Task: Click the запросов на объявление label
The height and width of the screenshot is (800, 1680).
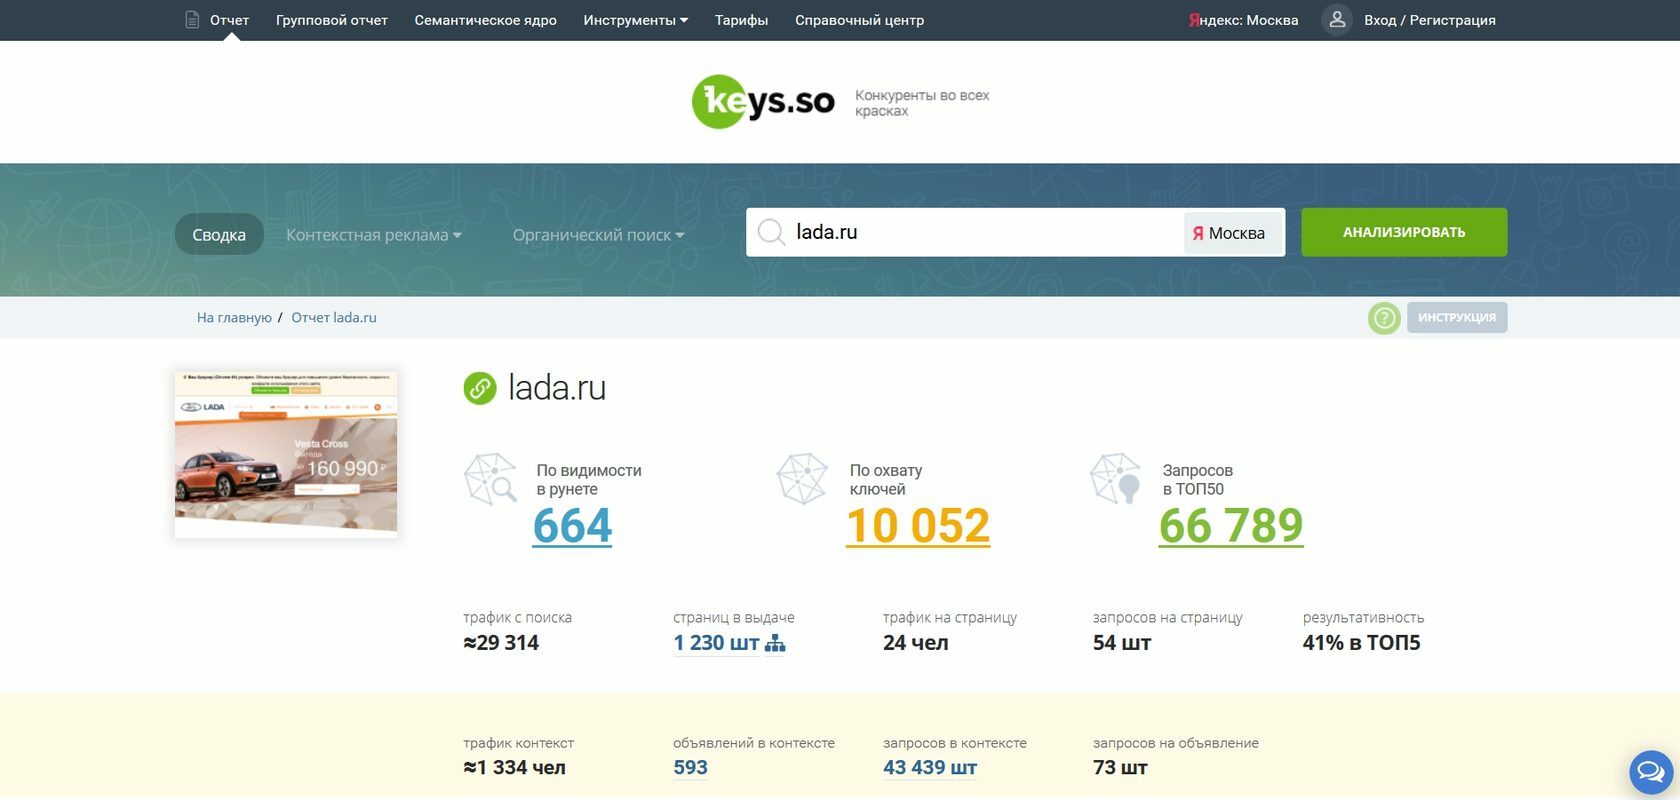Action: point(1176,743)
